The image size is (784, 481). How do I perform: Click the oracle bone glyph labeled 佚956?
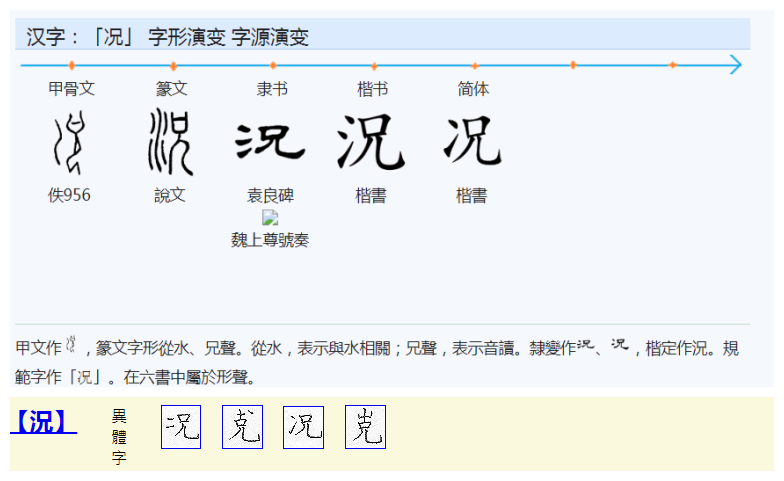click(69, 143)
